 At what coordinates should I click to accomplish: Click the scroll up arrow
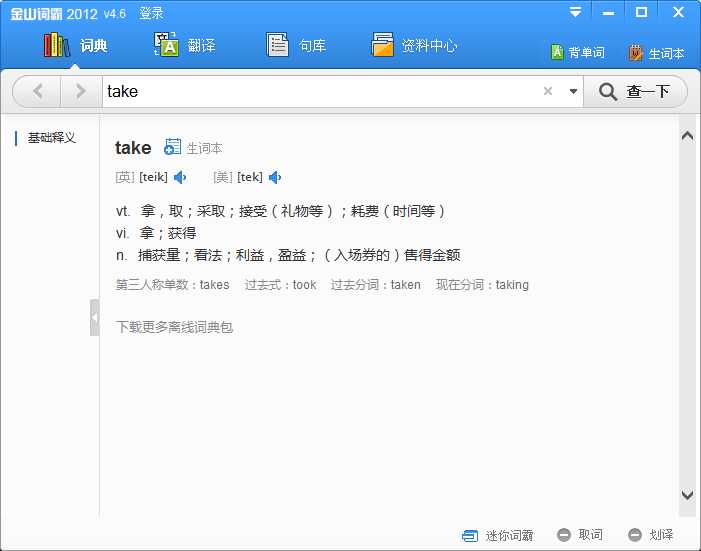tap(688, 136)
